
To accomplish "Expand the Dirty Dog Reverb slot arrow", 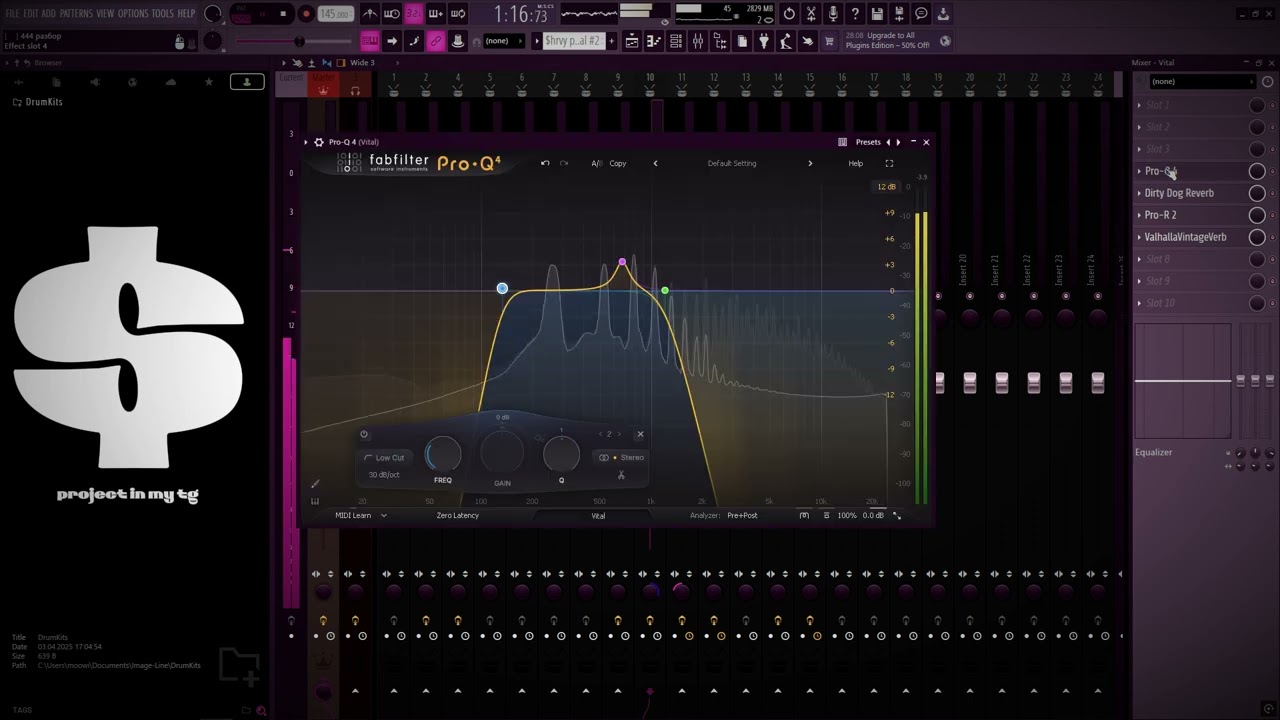I will (1139, 193).
